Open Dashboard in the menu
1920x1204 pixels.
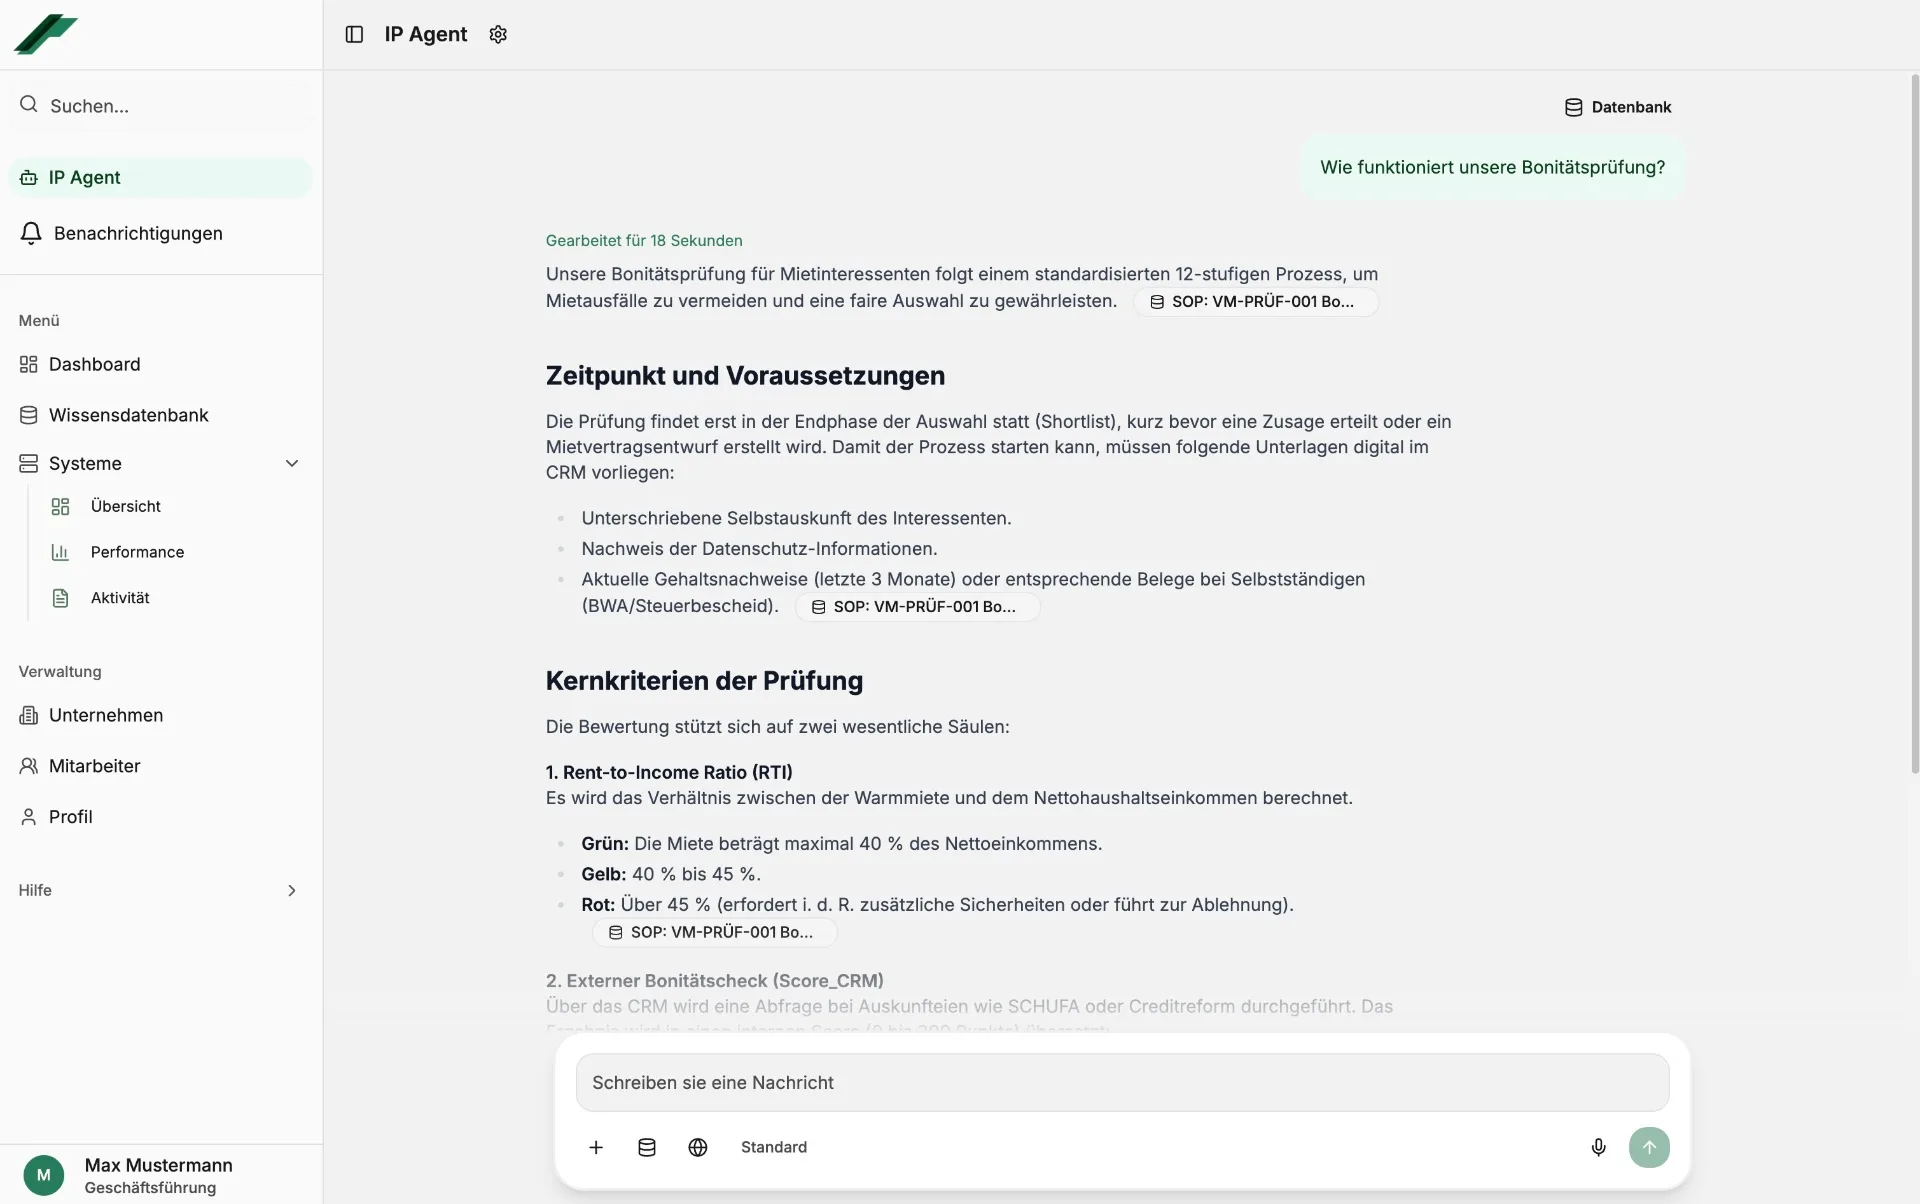[94, 364]
